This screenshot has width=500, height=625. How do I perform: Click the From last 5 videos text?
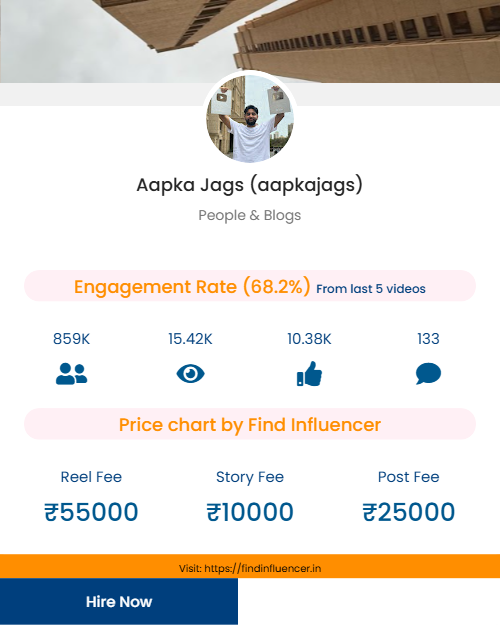(x=371, y=289)
